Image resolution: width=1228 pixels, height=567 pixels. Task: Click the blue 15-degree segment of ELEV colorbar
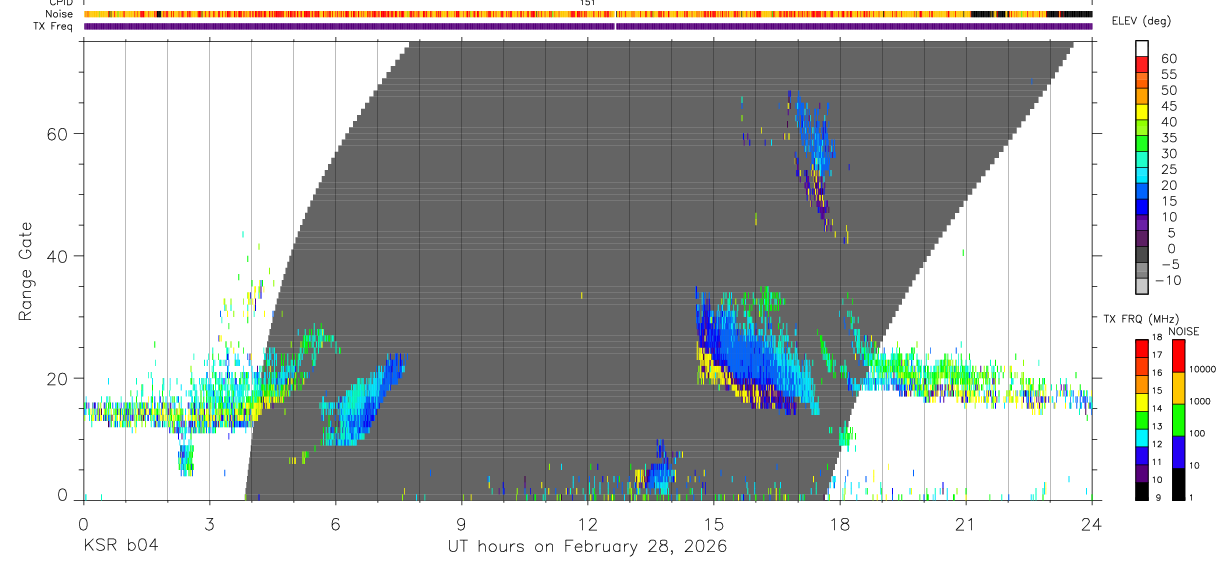click(1142, 206)
